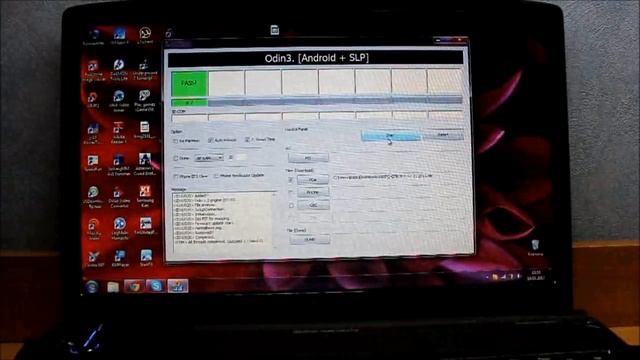Viewport: 640px width, 360px height.
Task: Enable the Dump checkbox
Action: 176,158
